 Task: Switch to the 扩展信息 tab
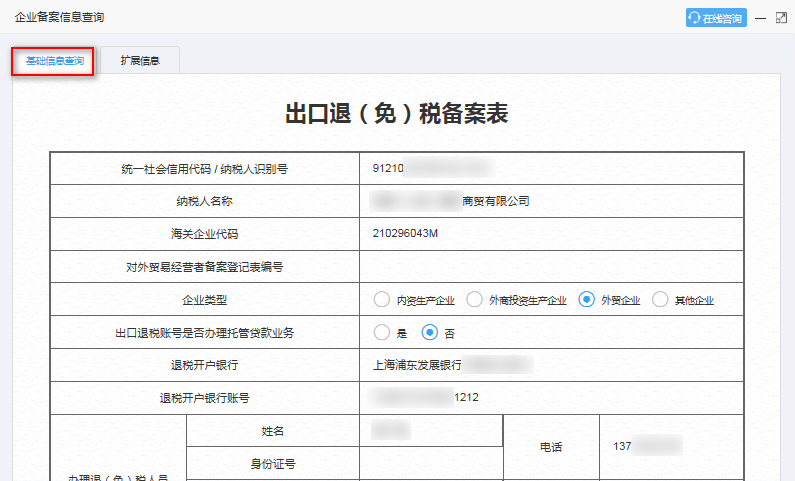(x=140, y=61)
